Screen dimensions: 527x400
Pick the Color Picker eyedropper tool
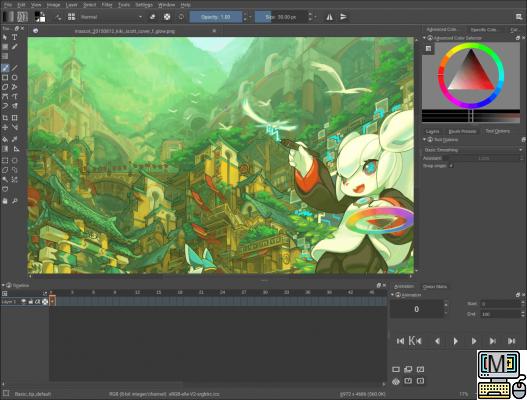click(x=14, y=139)
